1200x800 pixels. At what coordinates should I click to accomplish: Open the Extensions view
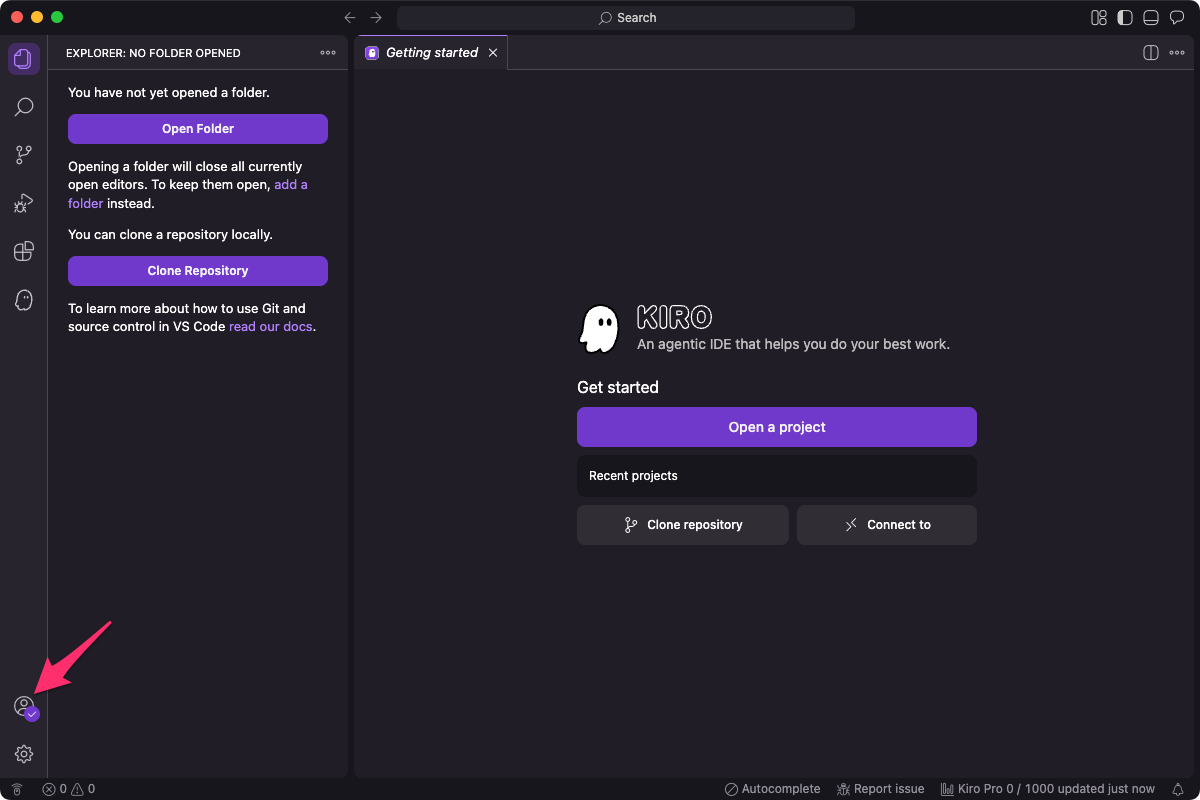click(24, 251)
